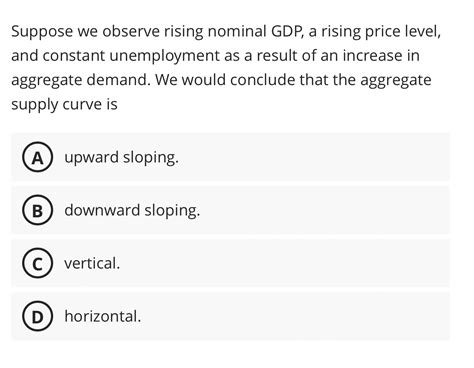The height and width of the screenshot is (368, 474).
Task: Click the word 'unemployment' in the question
Action: (x=164, y=56)
